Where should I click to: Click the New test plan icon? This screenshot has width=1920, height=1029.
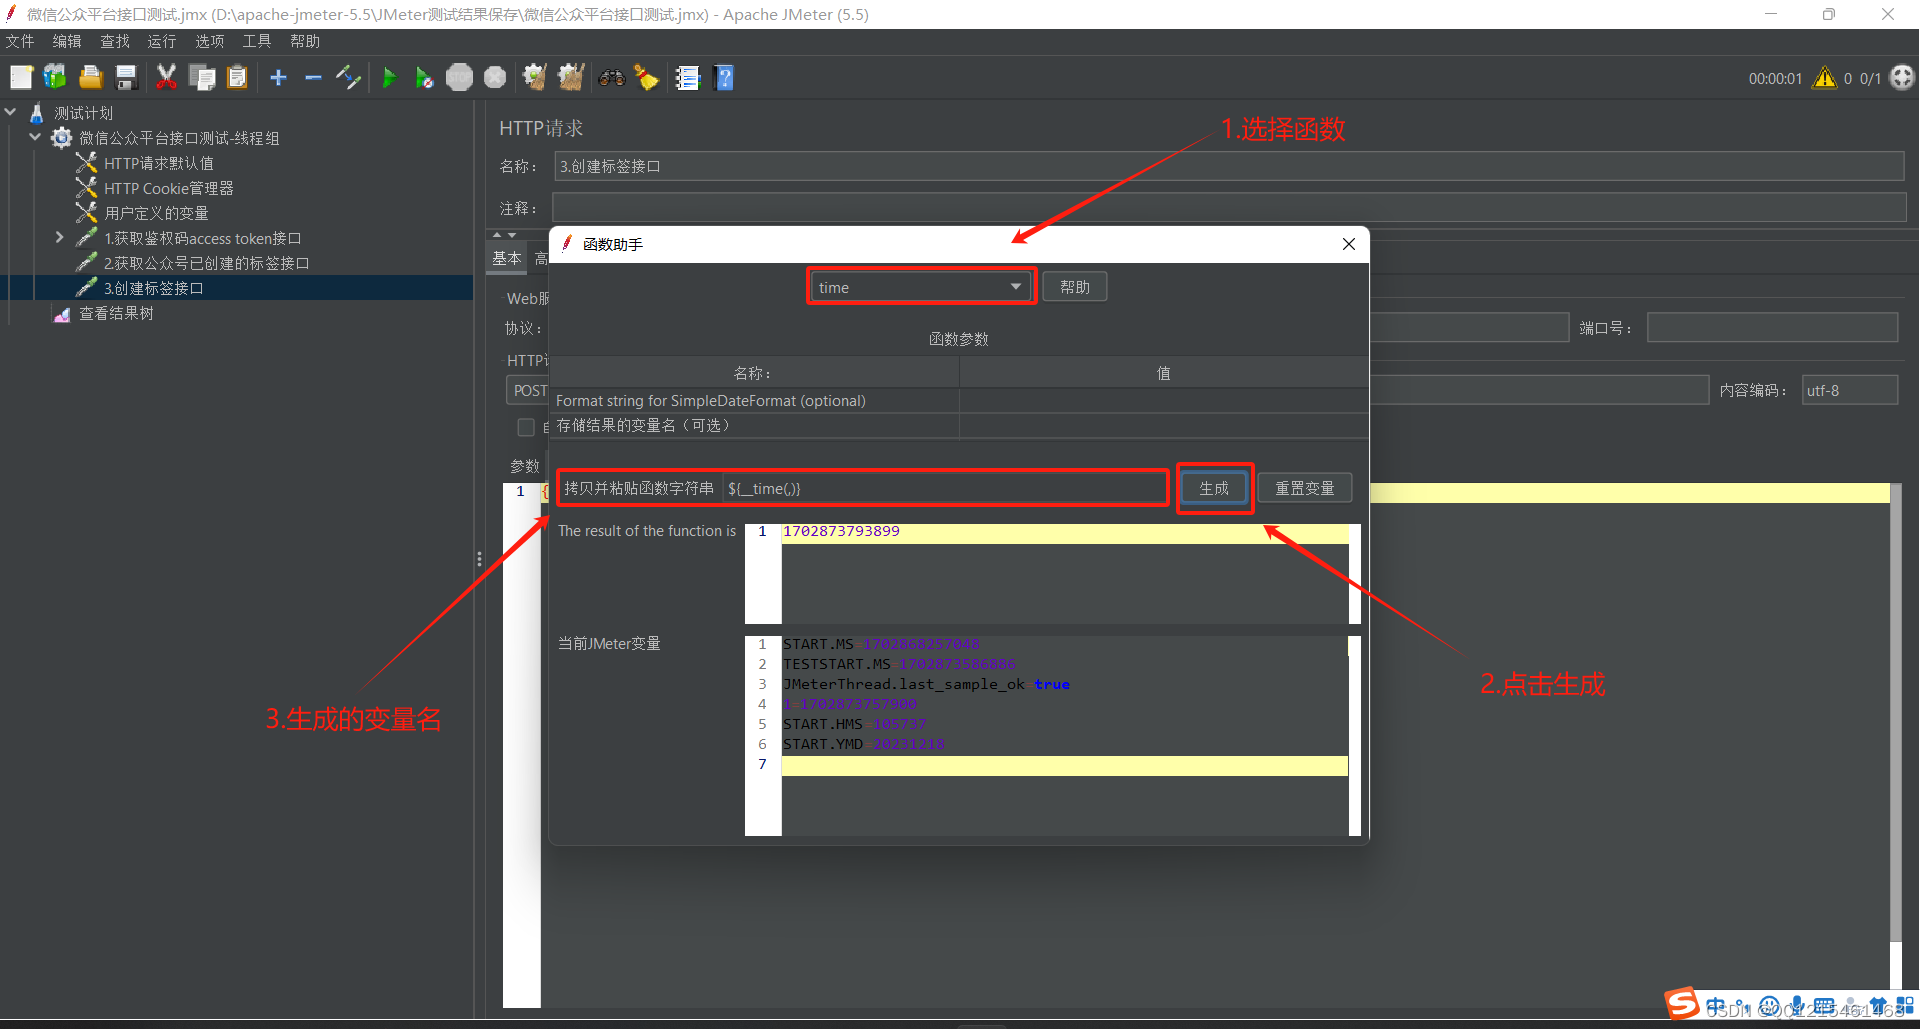click(21, 77)
